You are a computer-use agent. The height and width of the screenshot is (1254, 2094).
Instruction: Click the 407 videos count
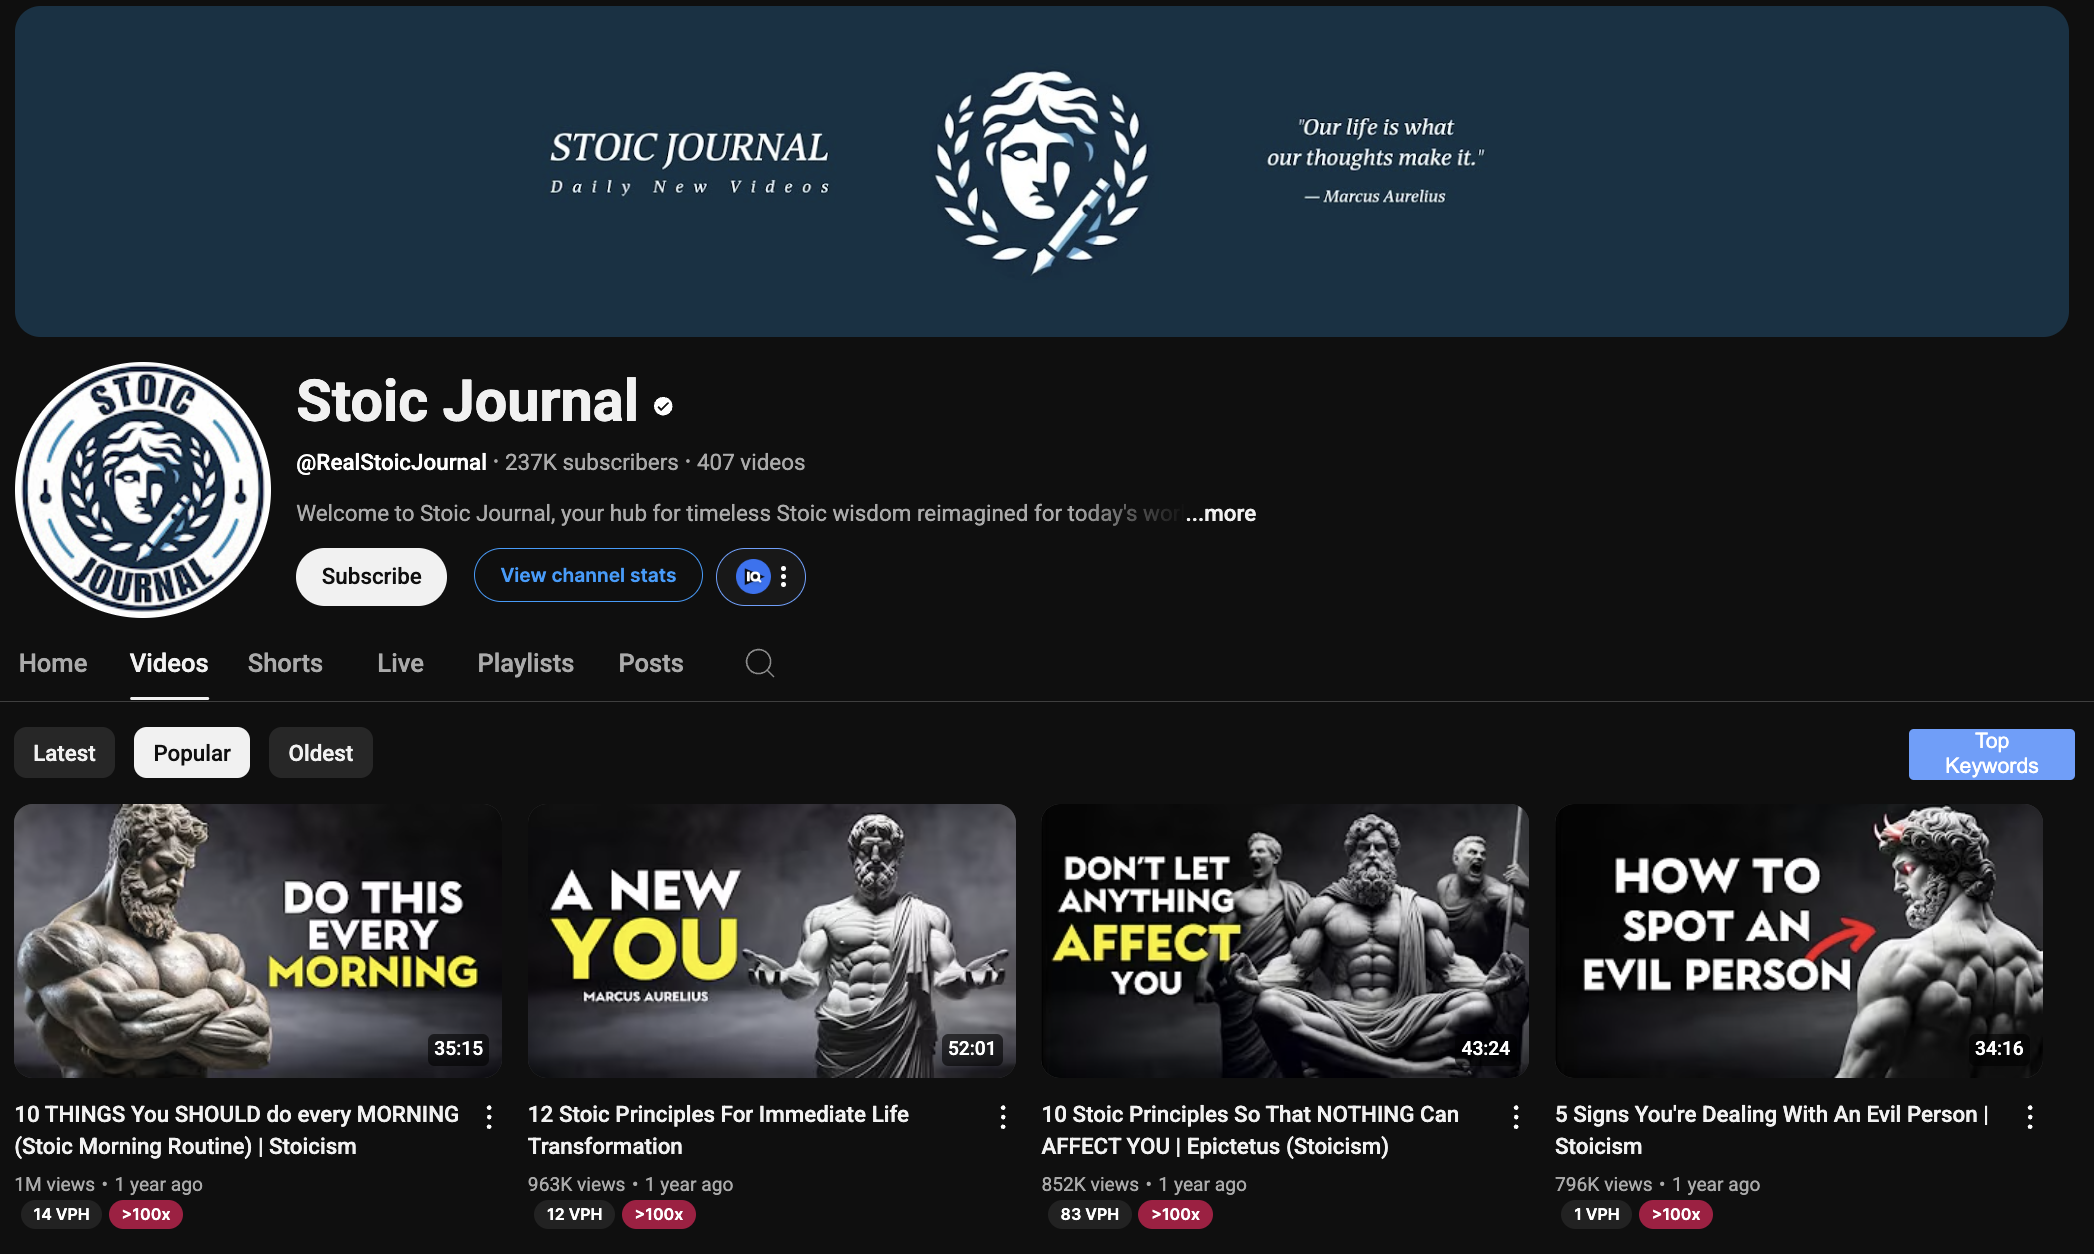(751, 462)
